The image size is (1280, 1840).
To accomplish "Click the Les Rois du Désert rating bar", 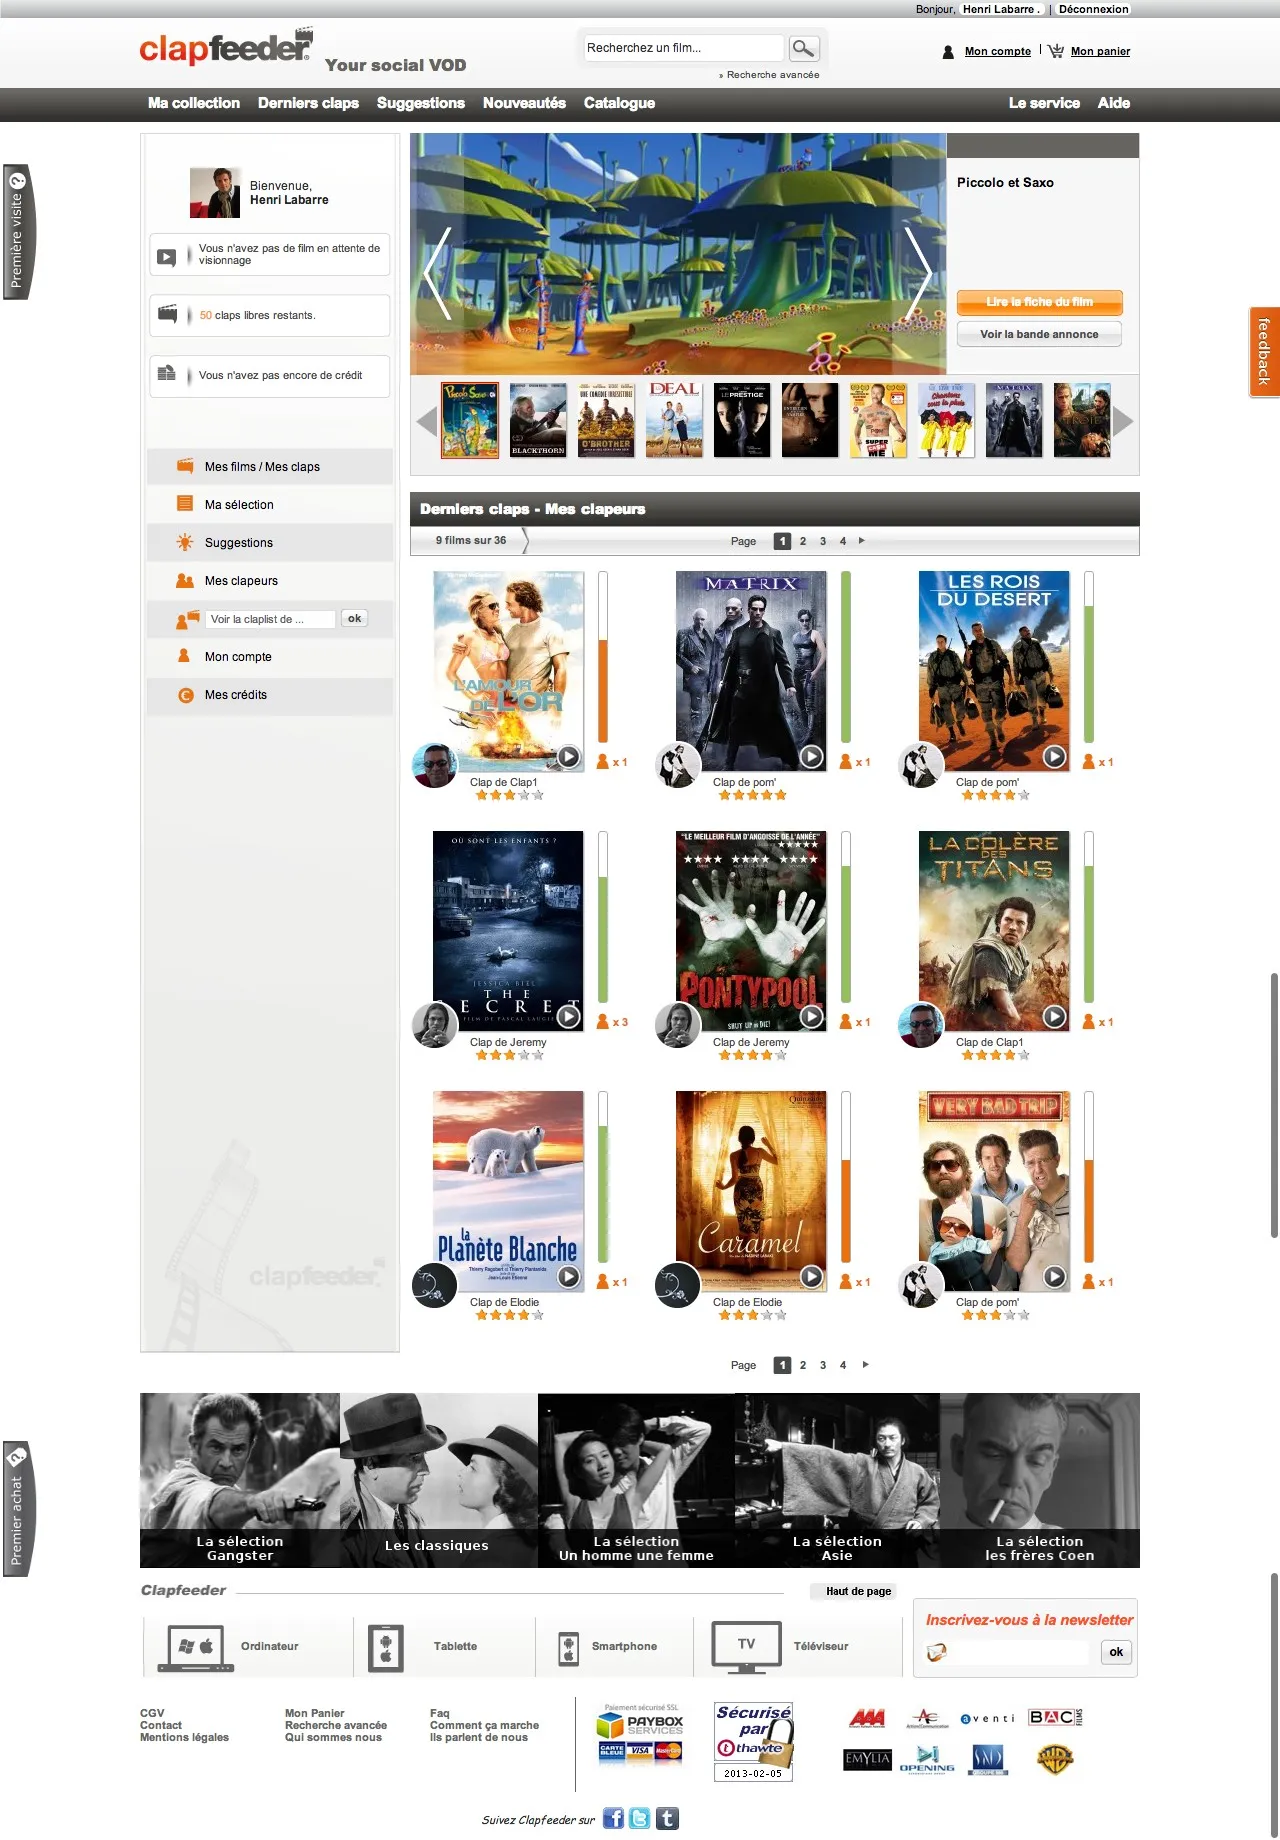I will coord(1089,657).
